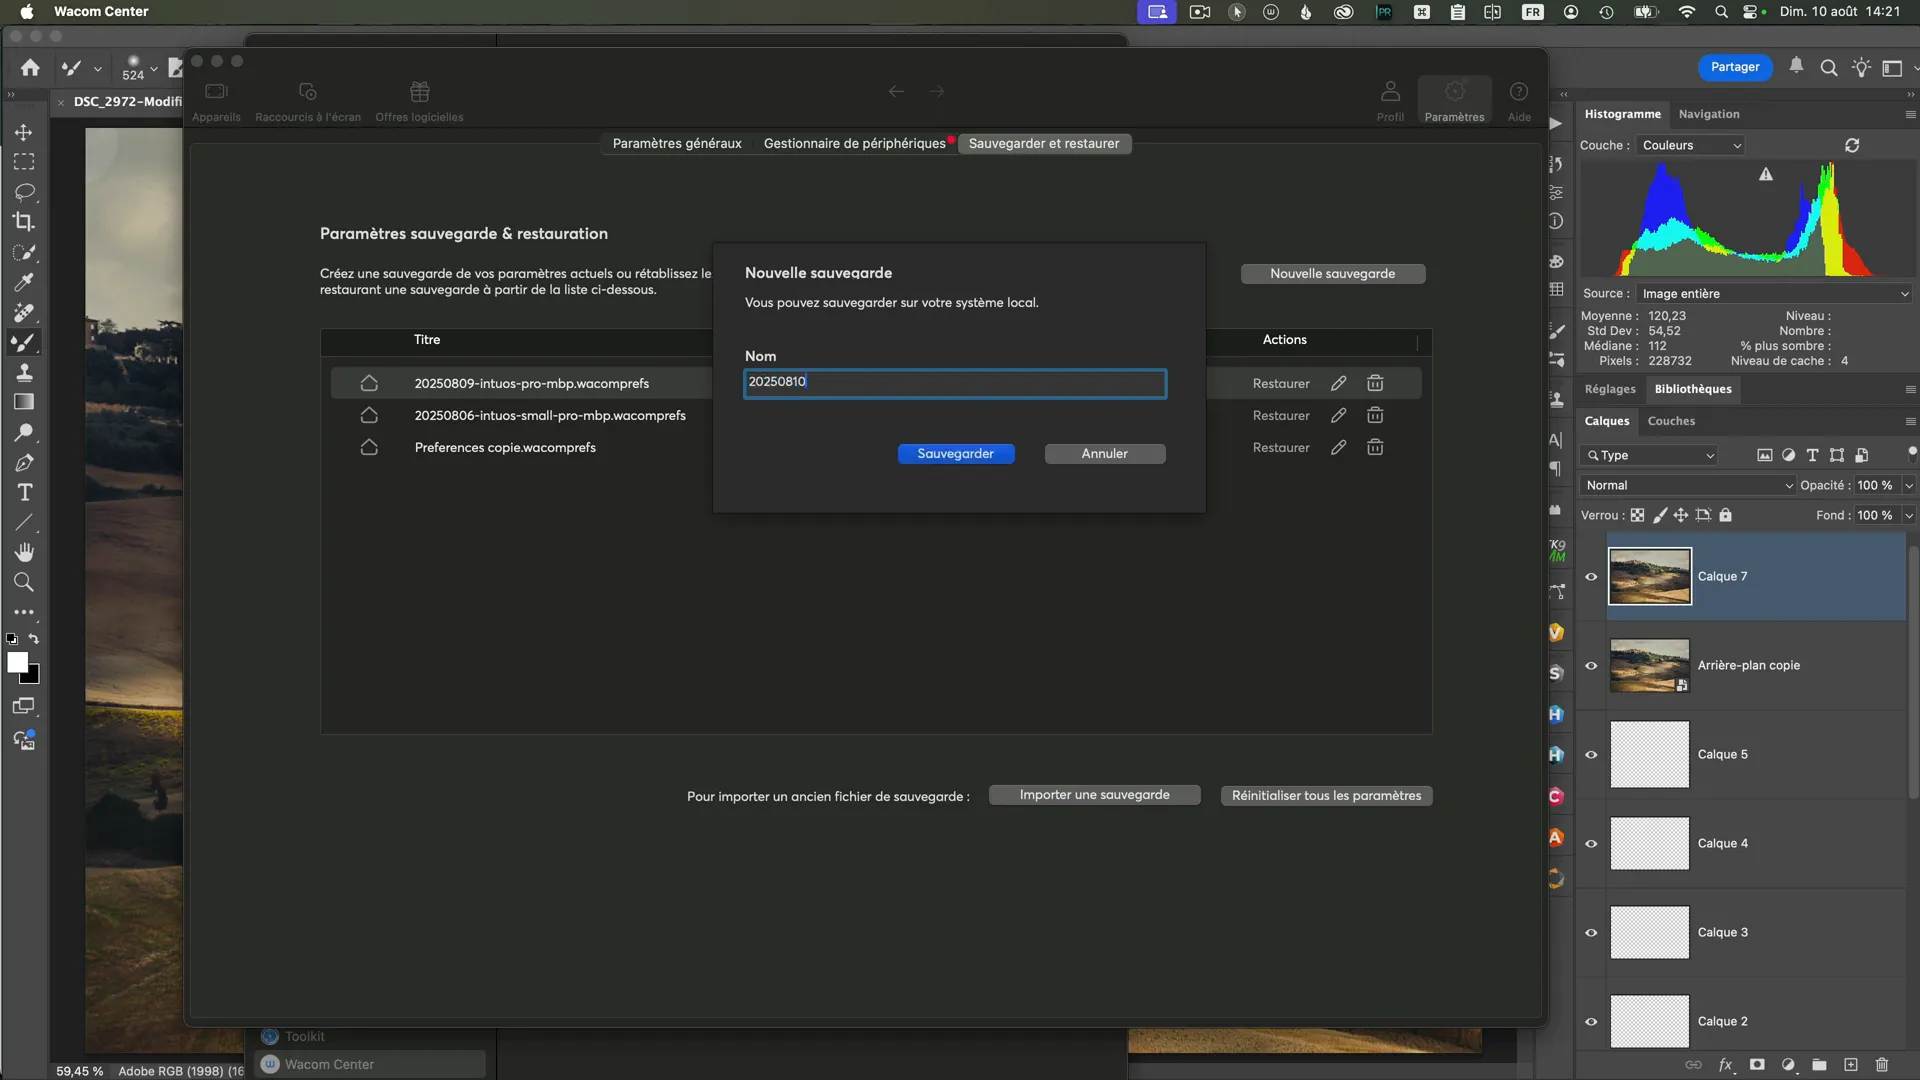Open Histogramme panel options menu

pyautogui.click(x=1910, y=114)
